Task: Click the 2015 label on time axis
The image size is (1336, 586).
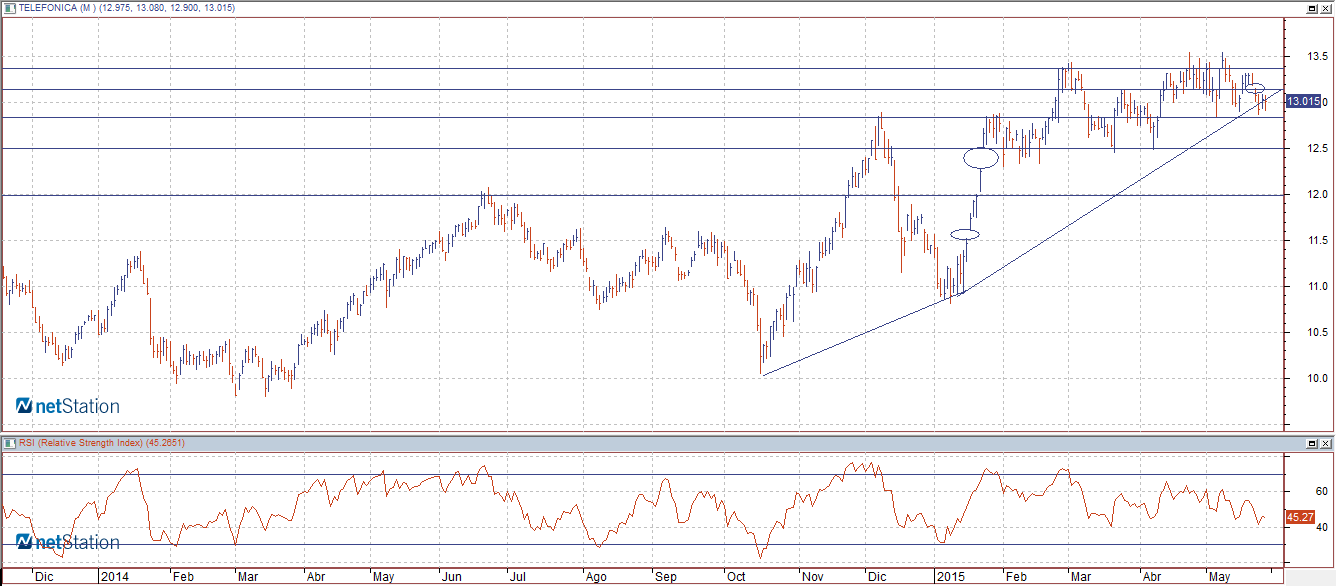Action: (948, 577)
